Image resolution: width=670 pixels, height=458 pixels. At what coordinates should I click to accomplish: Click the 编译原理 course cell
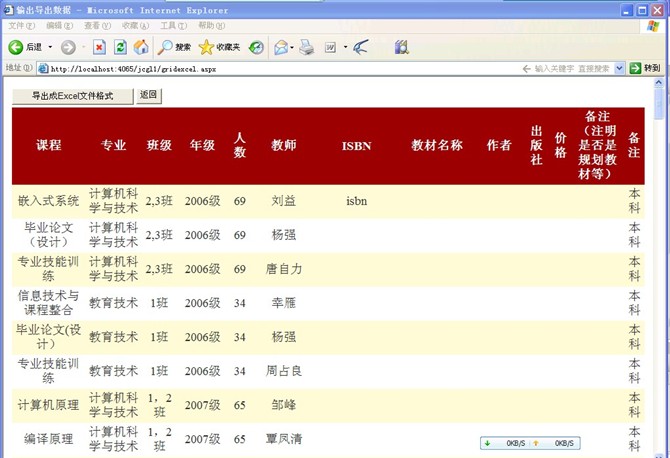pos(49,439)
